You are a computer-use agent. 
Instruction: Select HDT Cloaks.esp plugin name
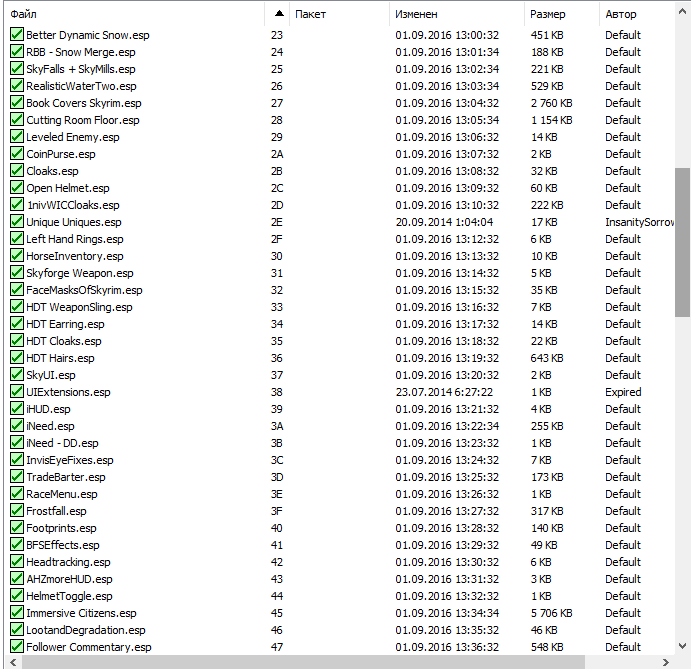pyautogui.click(x=64, y=341)
